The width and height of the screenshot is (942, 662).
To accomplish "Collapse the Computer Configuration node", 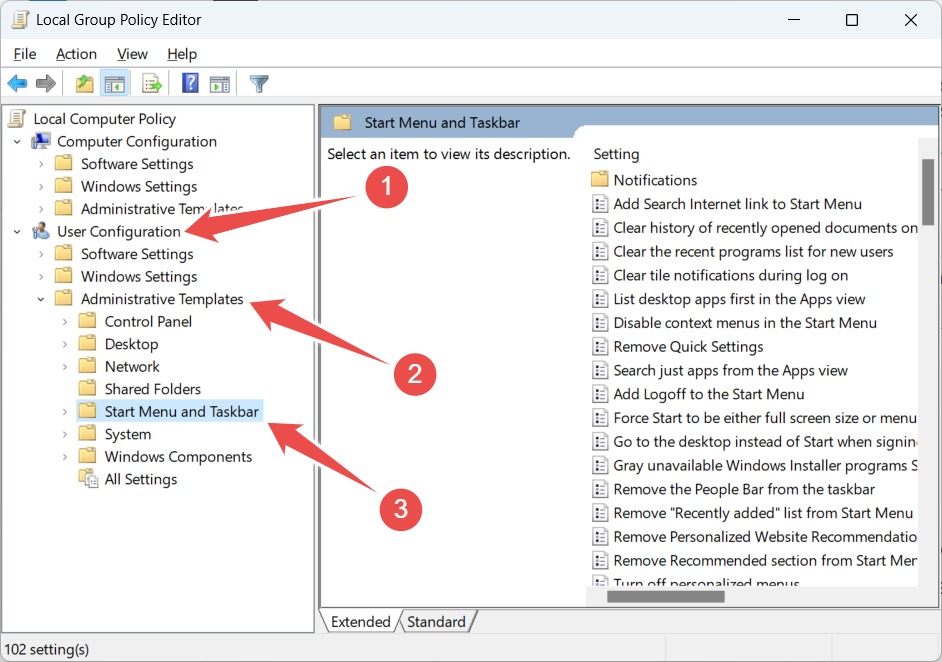I will 16,141.
